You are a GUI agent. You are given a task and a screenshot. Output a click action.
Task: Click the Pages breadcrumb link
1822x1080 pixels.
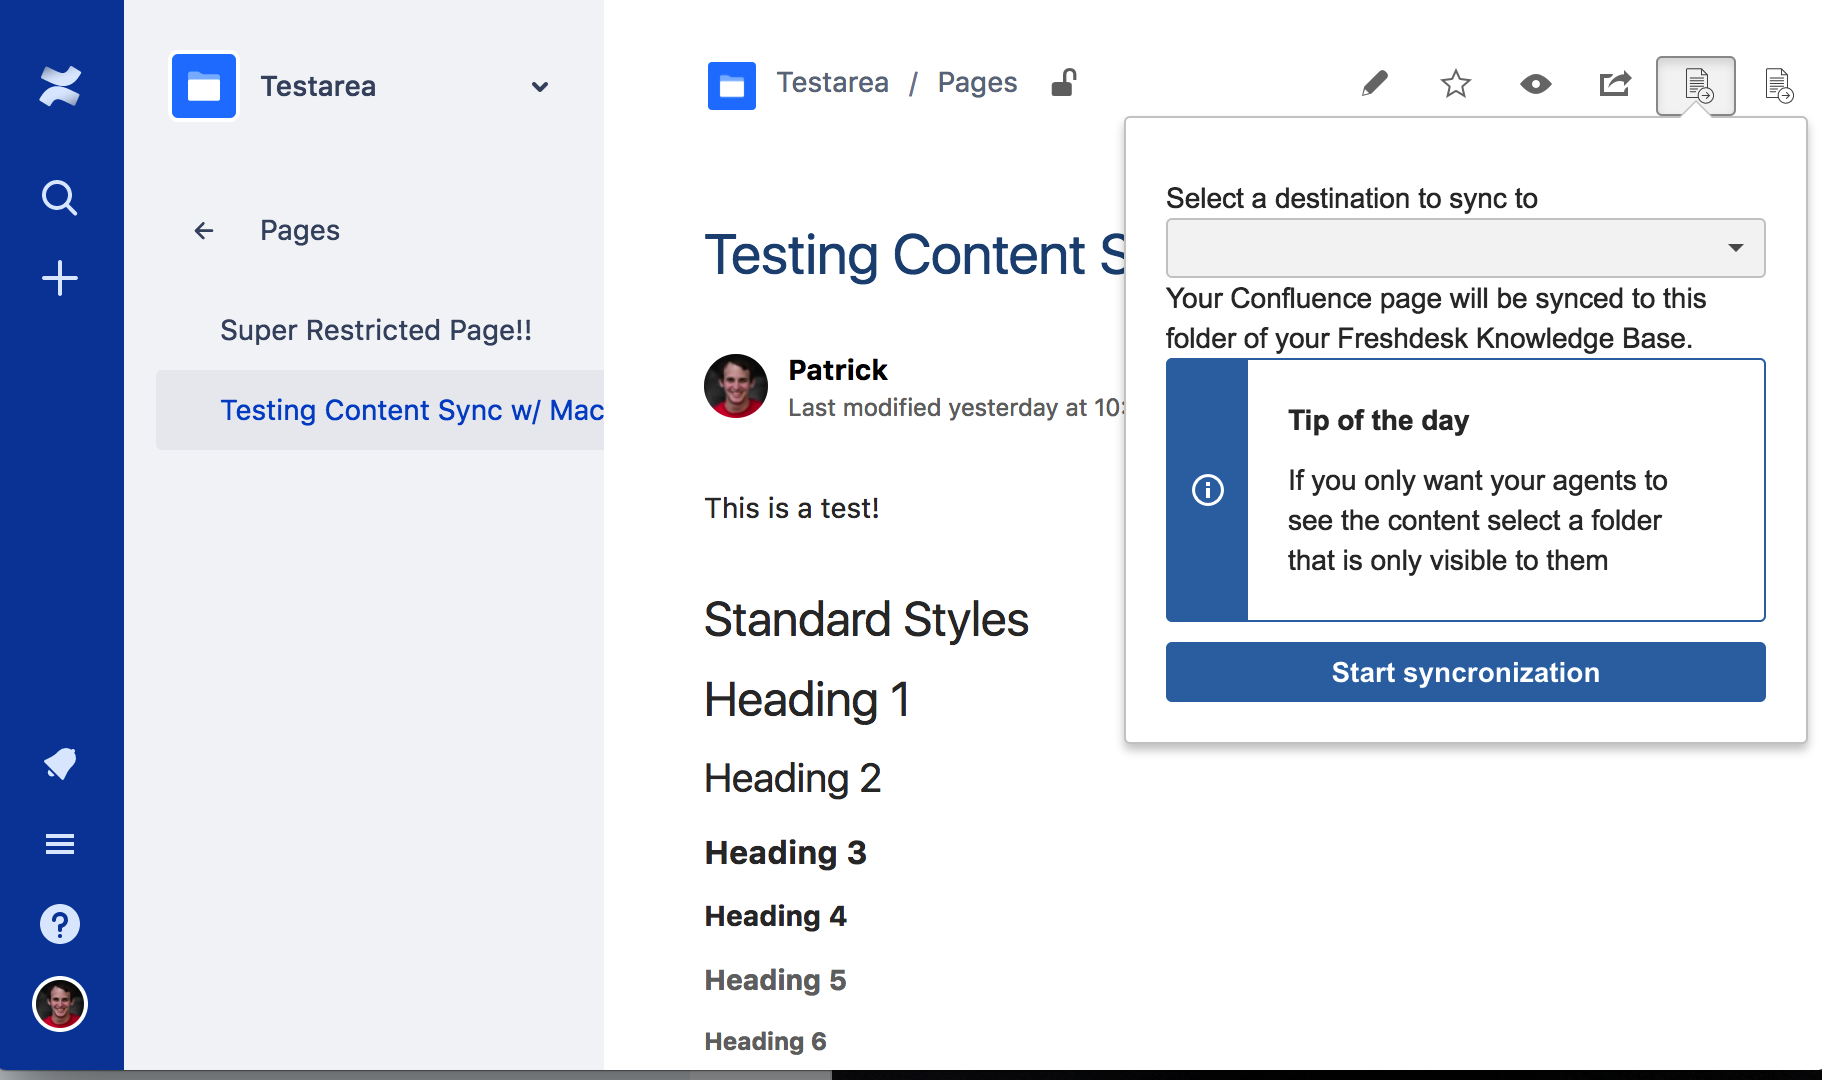(x=977, y=83)
